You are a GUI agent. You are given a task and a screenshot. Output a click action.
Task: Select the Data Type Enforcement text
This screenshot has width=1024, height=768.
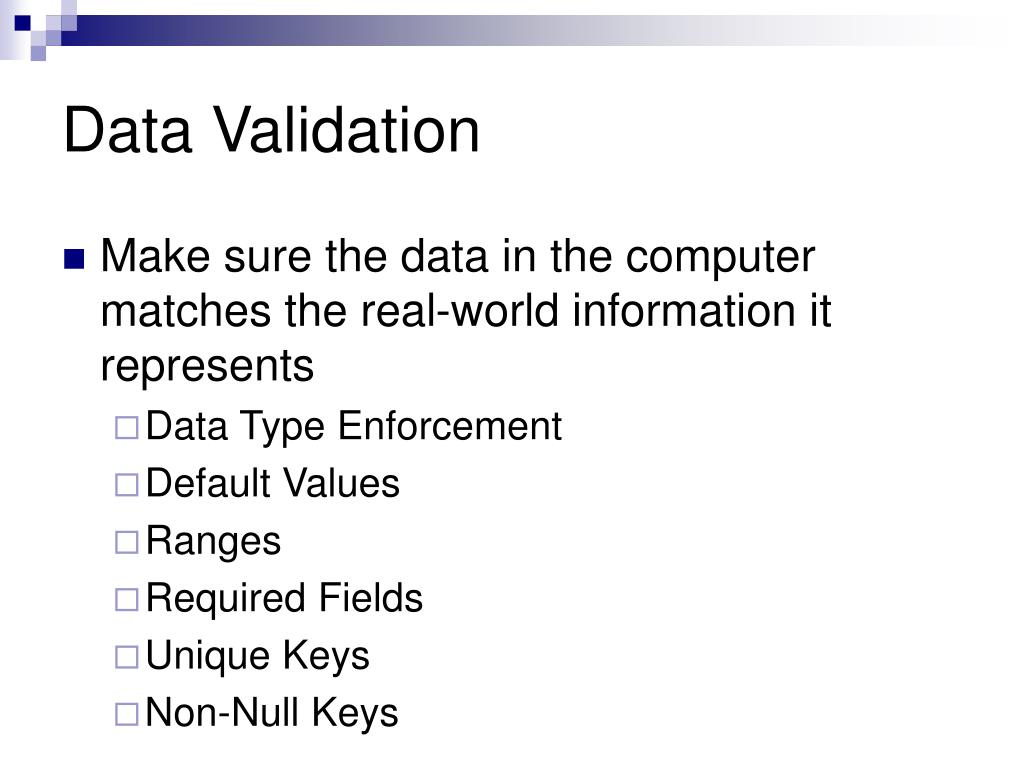tap(353, 427)
